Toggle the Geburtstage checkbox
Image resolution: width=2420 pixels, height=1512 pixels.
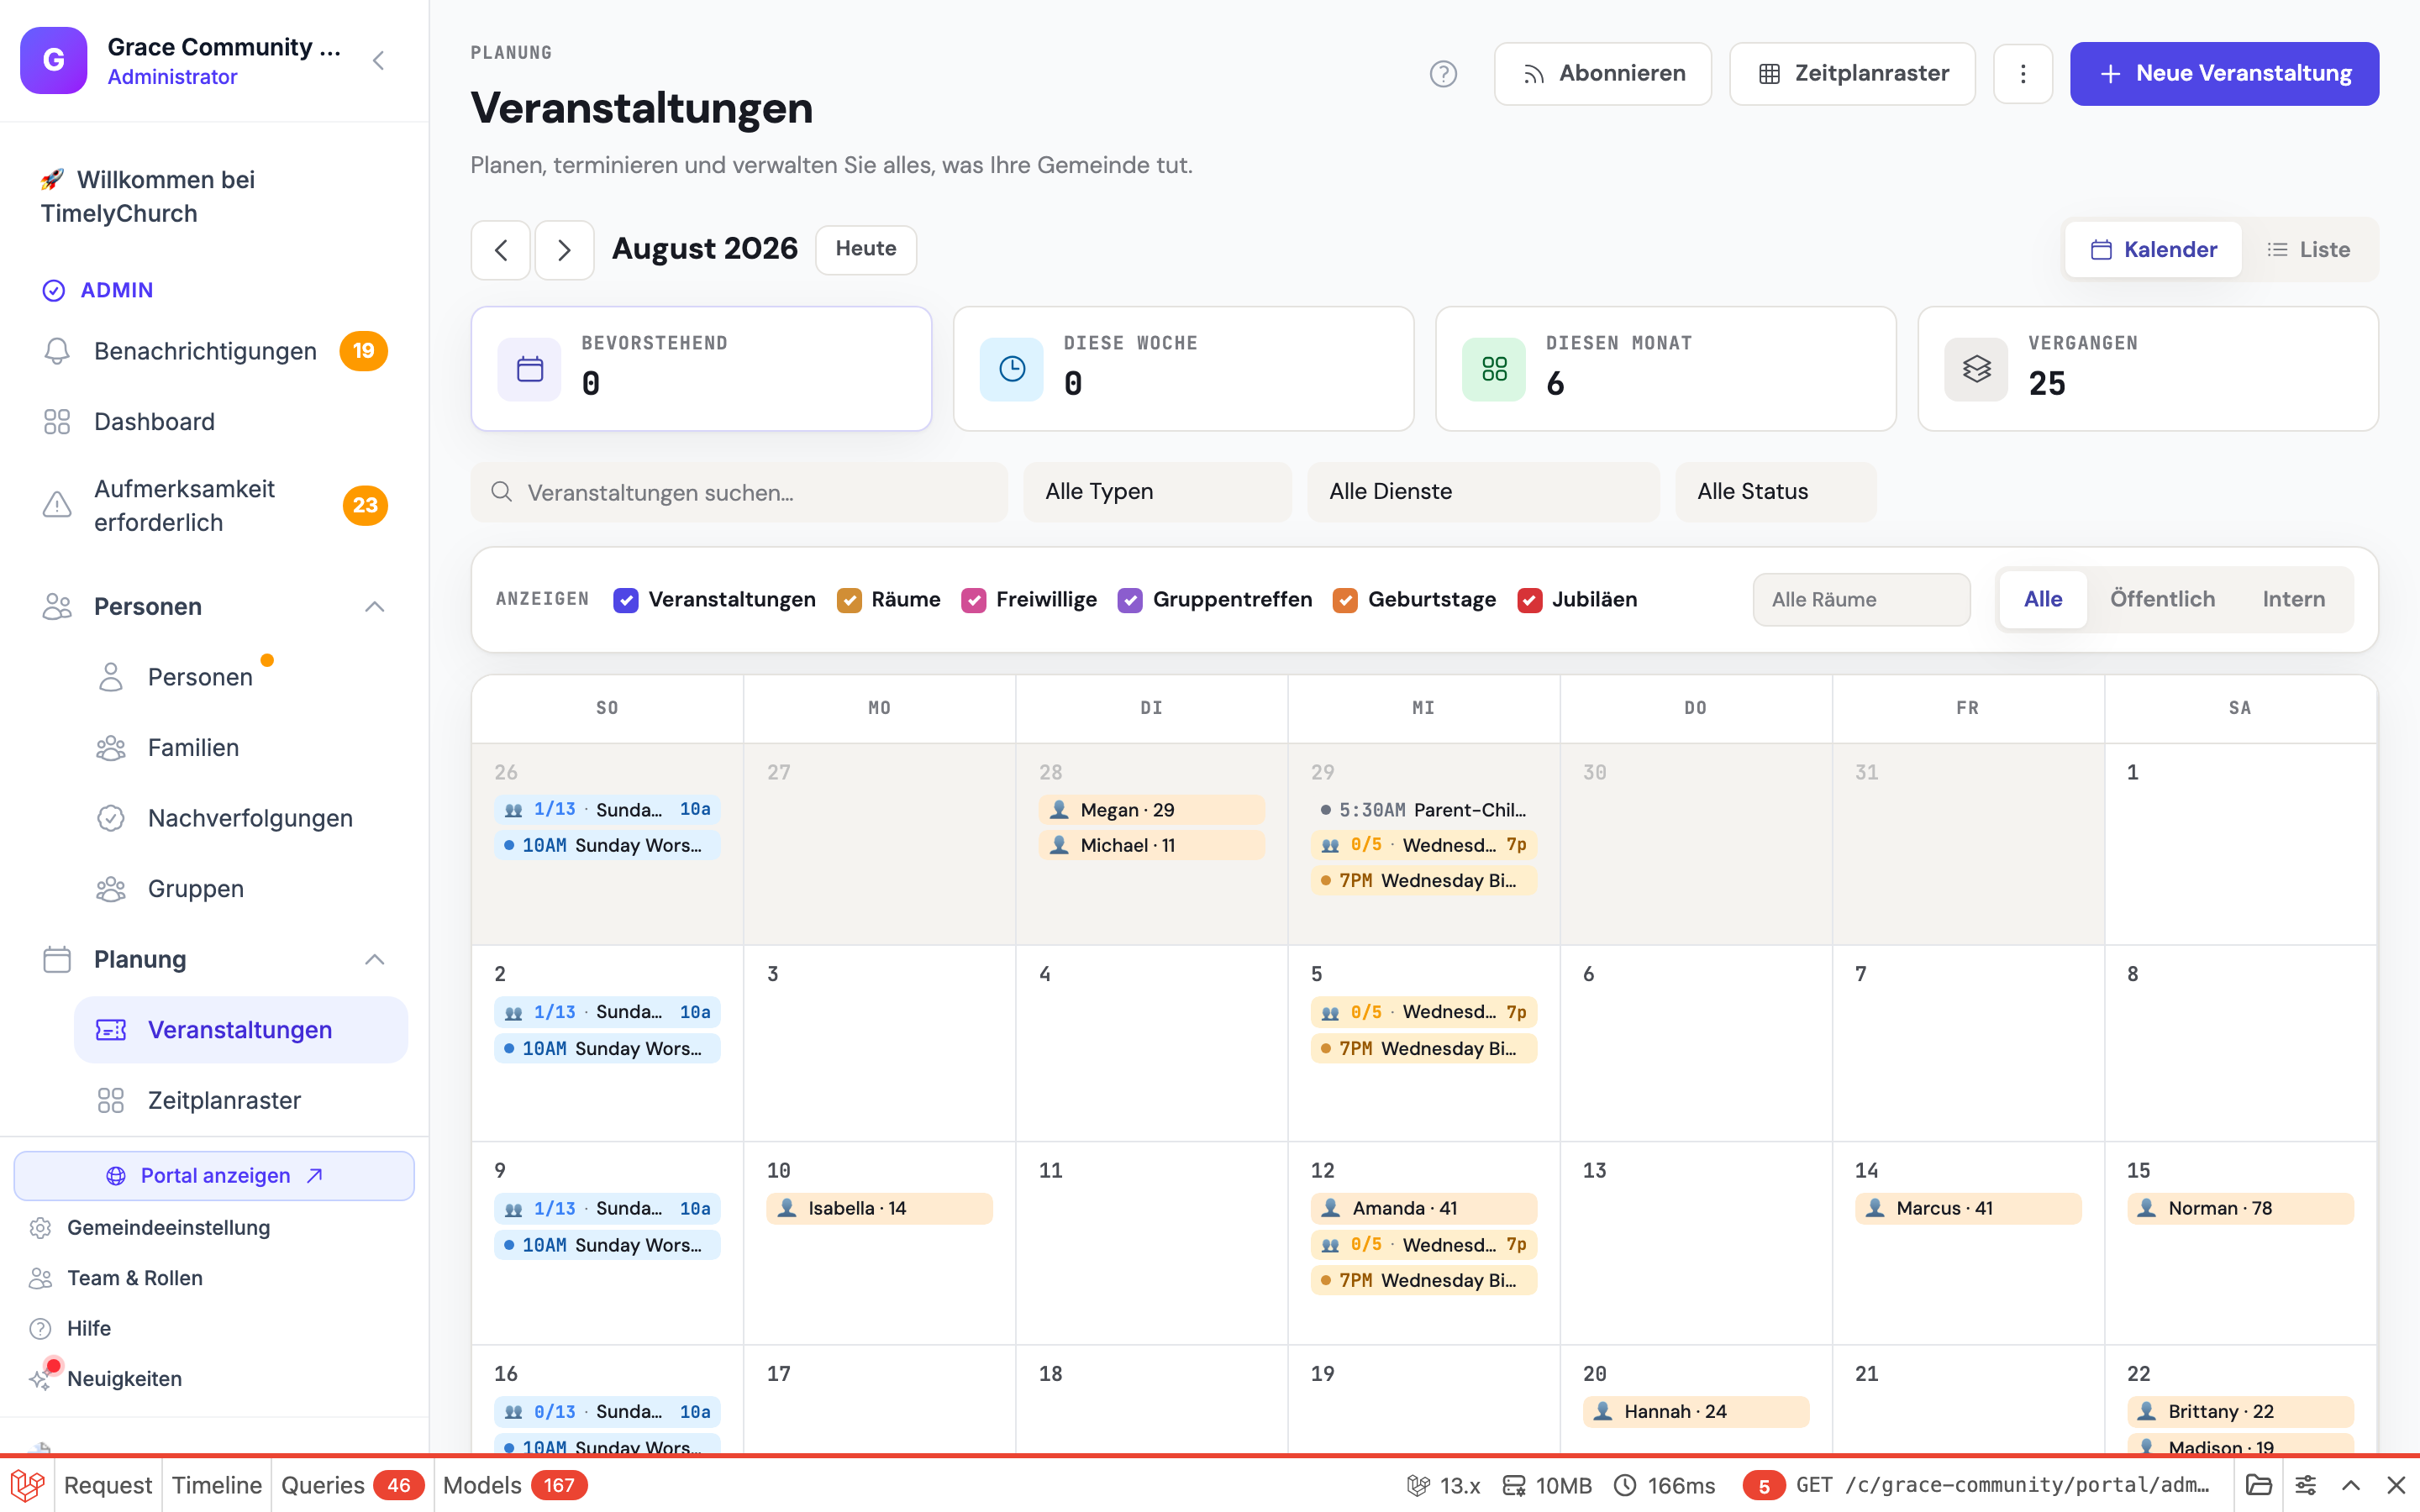tap(1345, 600)
